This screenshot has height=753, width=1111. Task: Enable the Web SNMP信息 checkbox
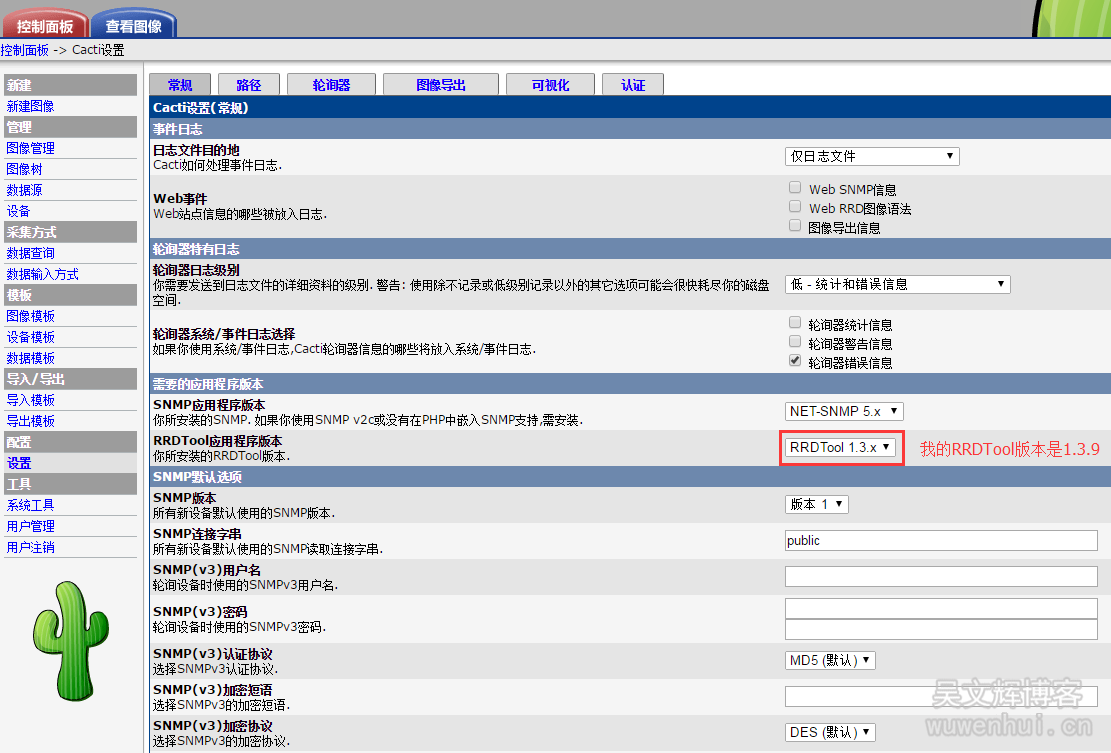click(795, 188)
